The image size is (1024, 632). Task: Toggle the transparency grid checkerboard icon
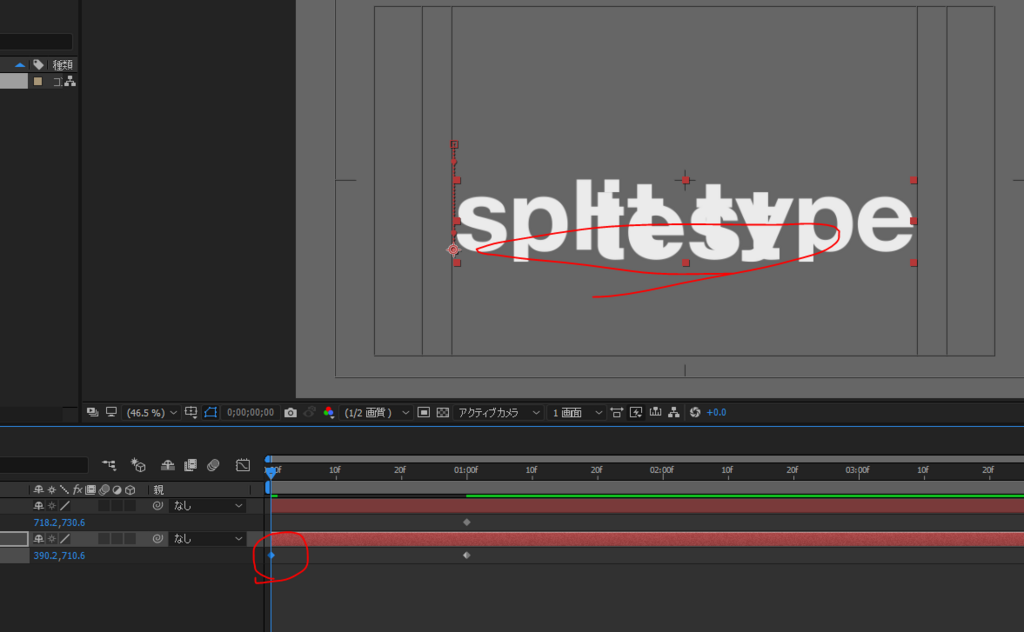coord(443,412)
